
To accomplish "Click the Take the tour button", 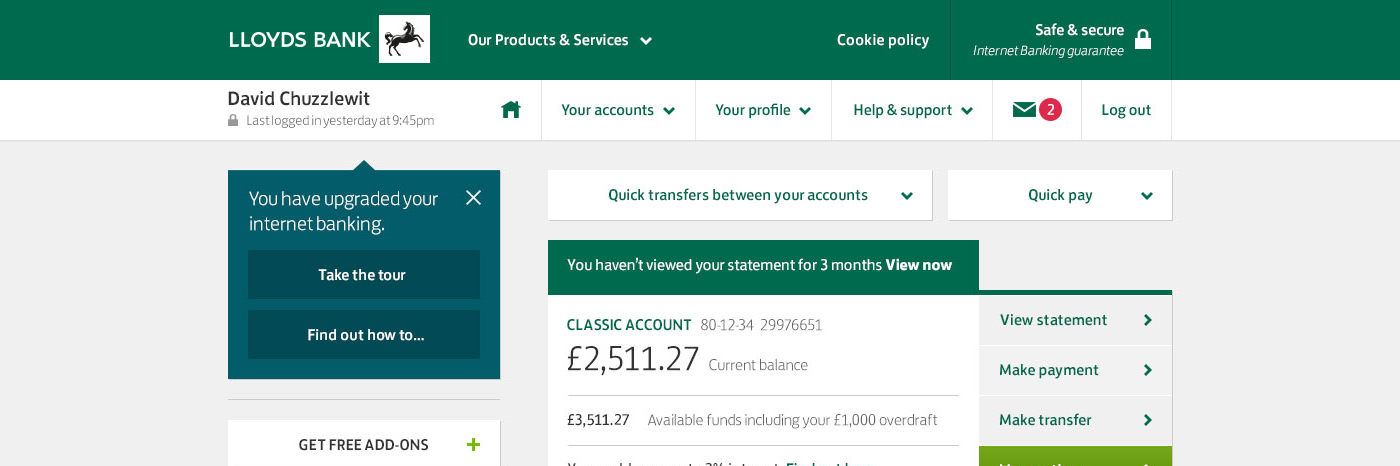I will click(364, 275).
